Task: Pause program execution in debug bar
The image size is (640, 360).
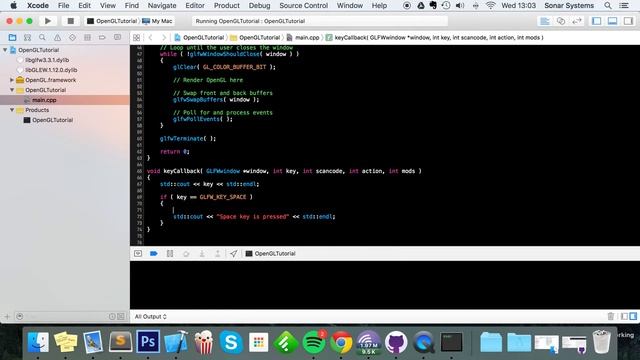Action: pyautogui.click(x=170, y=253)
